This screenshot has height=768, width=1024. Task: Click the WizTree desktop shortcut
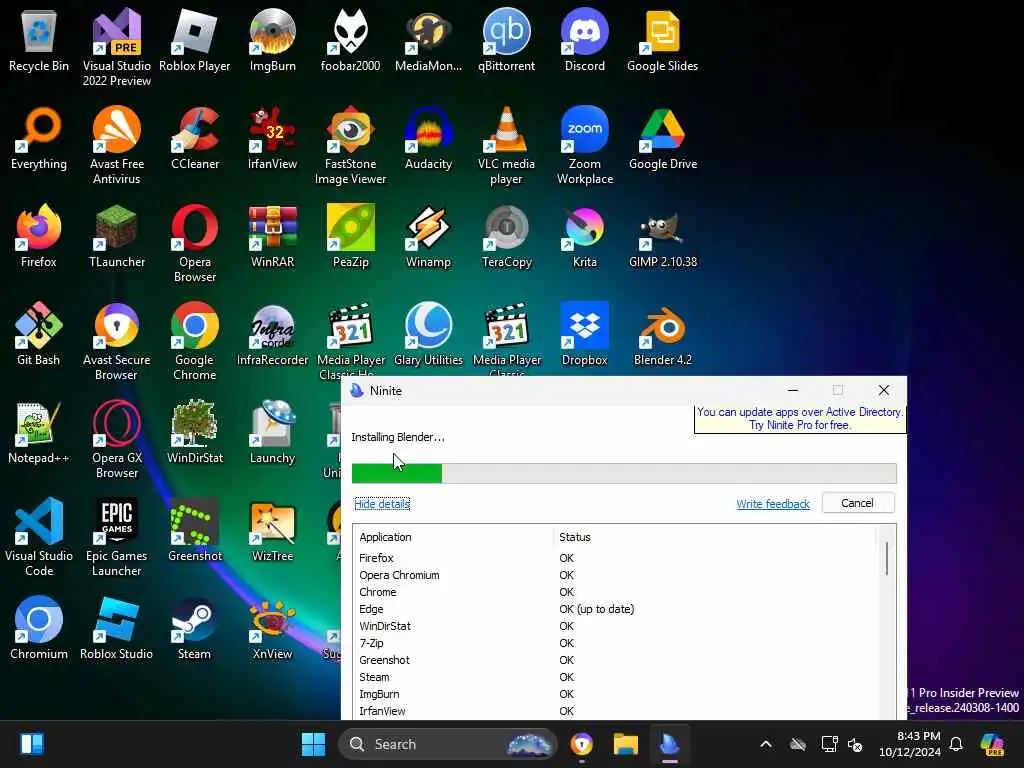click(272, 530)
